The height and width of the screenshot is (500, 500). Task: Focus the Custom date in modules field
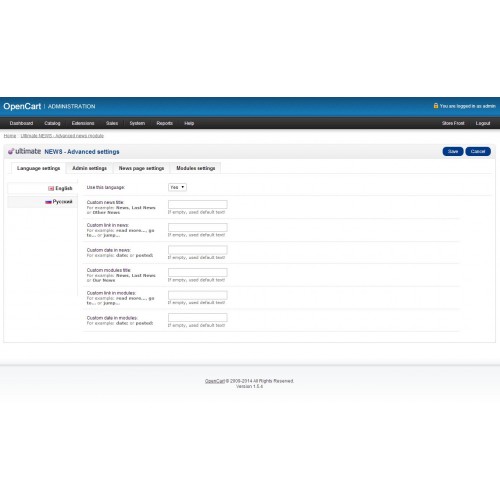tap(198, 317)
